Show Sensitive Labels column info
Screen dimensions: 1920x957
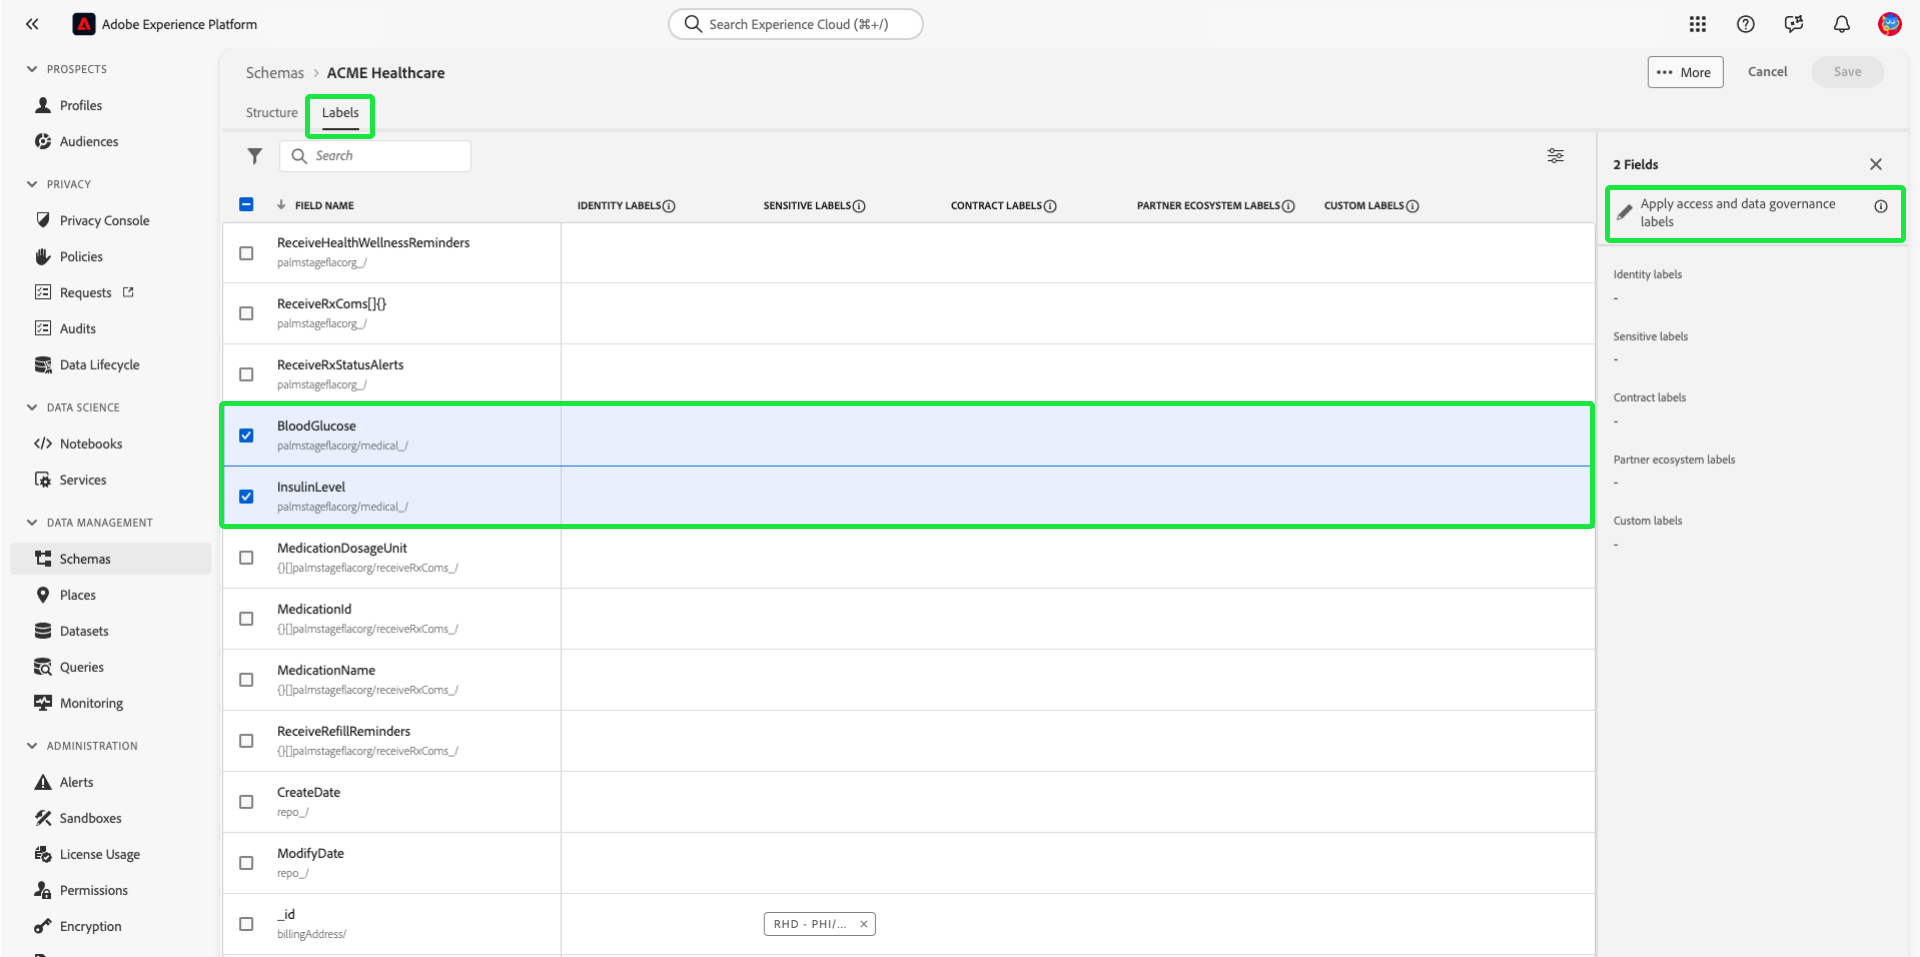(x=859, y=206)
